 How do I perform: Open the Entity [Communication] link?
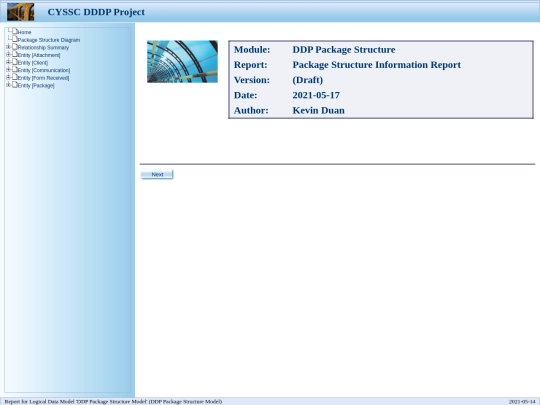point(44,70)
